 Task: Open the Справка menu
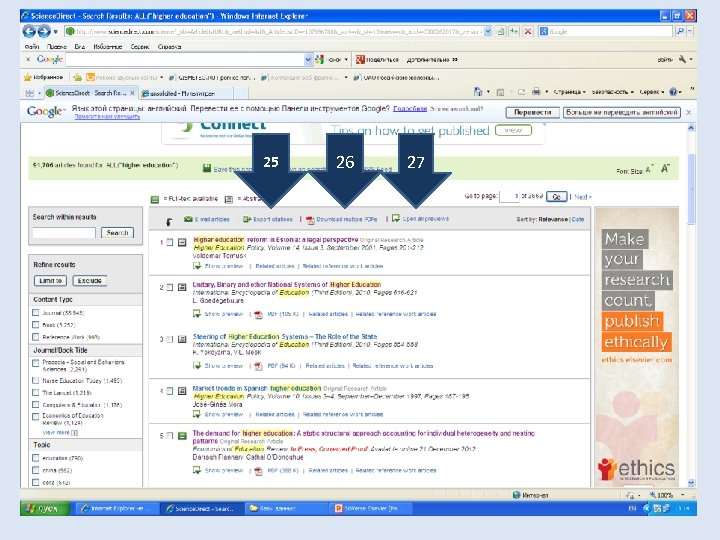tap(169, 46)
